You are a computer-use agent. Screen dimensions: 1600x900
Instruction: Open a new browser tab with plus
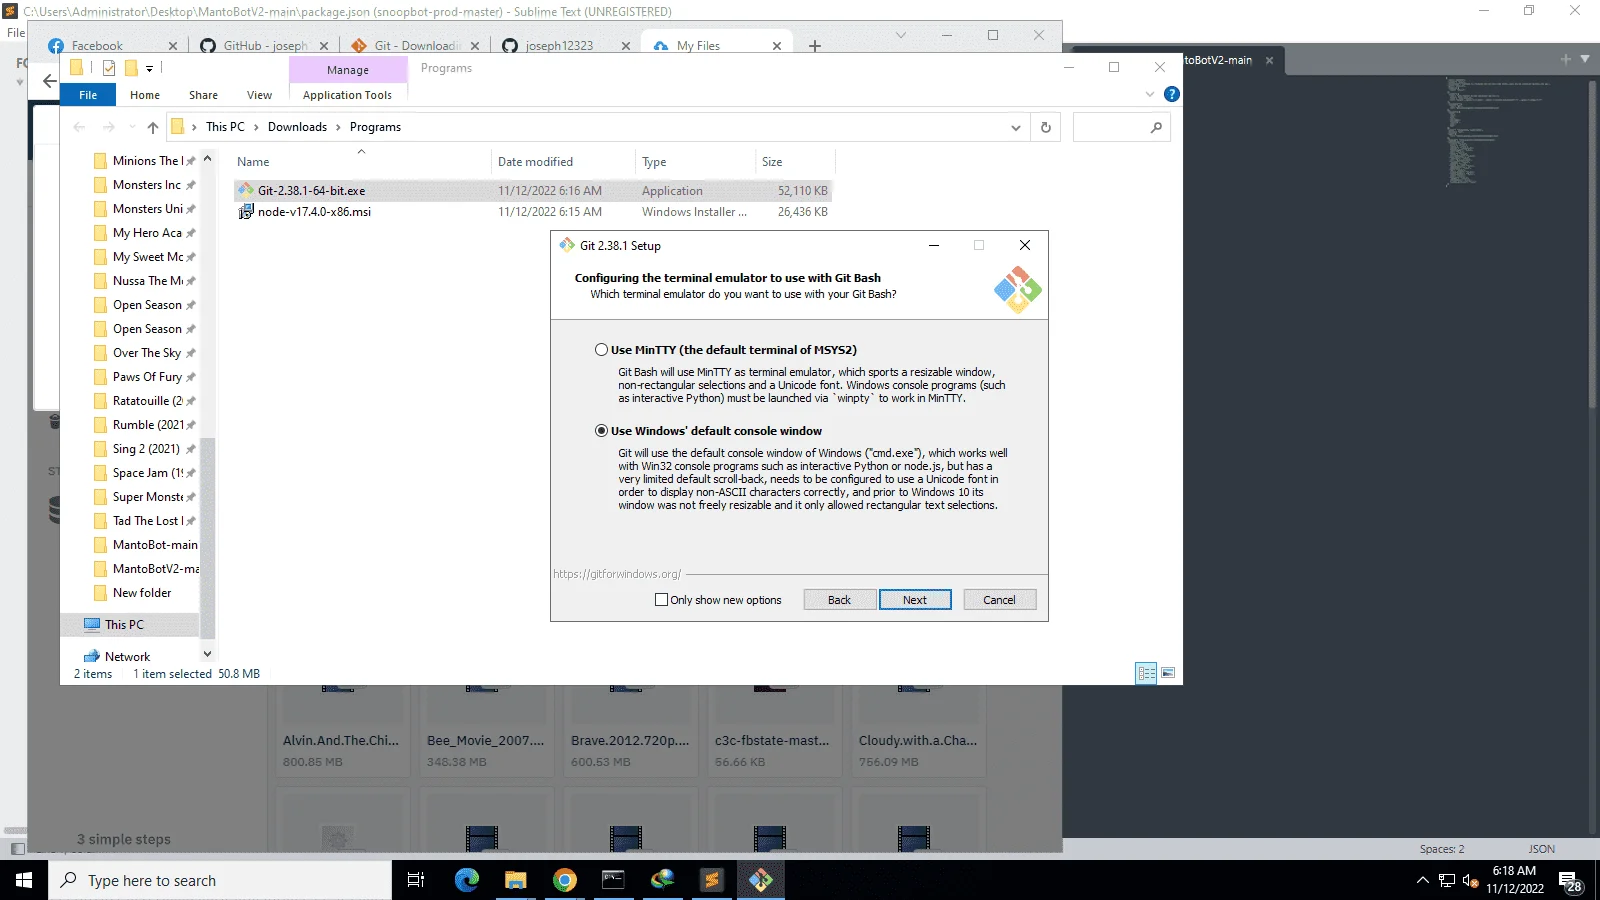[x=815, y=46]
